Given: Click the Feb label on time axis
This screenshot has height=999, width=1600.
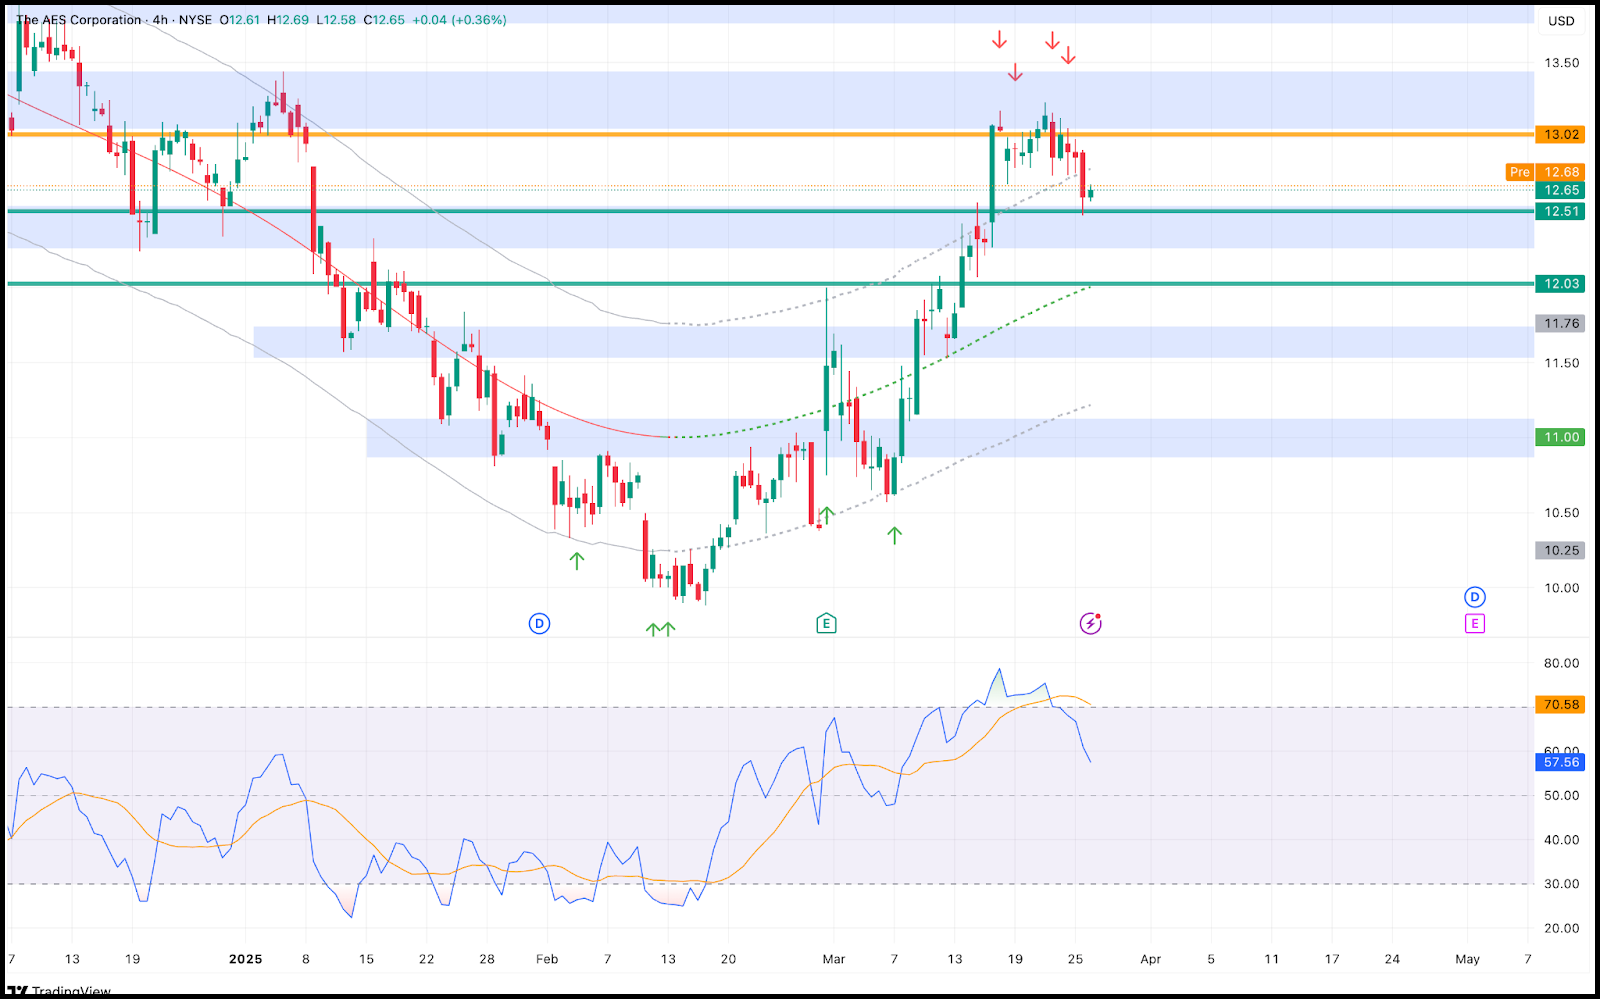Looking at the screenshot, I should point(547,959).
